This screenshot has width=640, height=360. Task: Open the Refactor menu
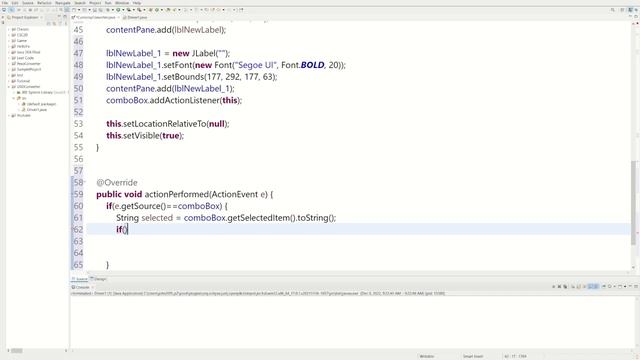pos(44,3)
